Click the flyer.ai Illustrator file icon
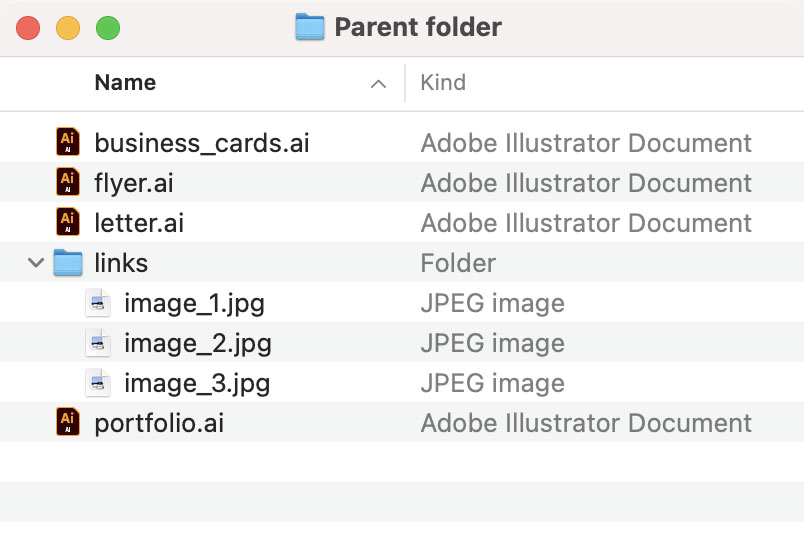Viewport: 804px width, 536px height. click(x=68, y=182)
